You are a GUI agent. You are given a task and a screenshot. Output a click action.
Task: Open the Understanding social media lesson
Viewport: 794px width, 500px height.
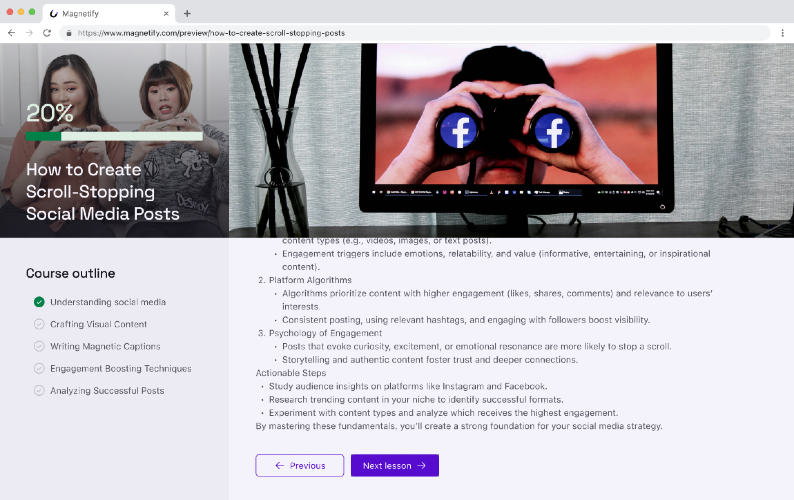click(x=108, y=302)
